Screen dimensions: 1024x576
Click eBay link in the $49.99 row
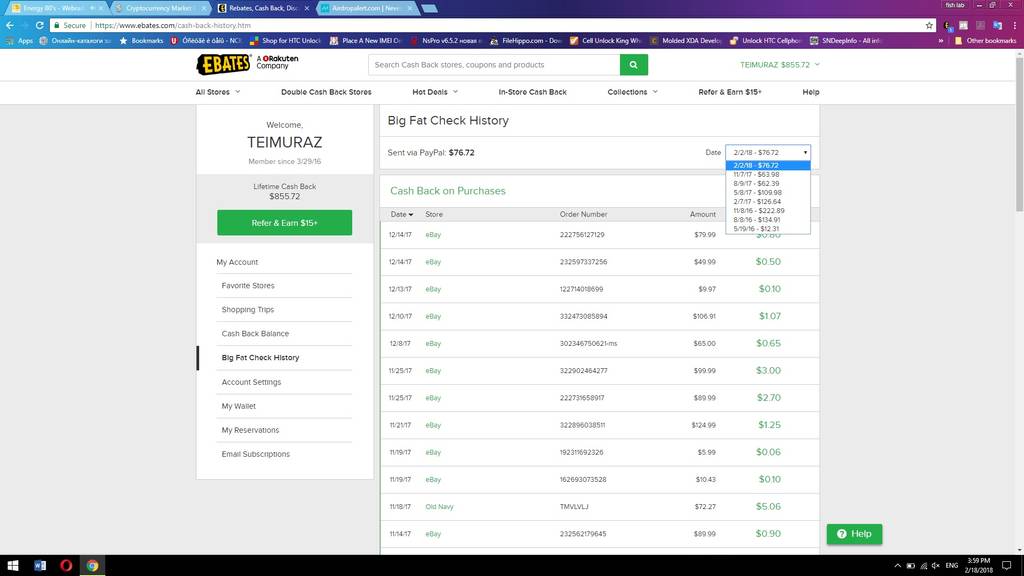(x=433, y=262)
